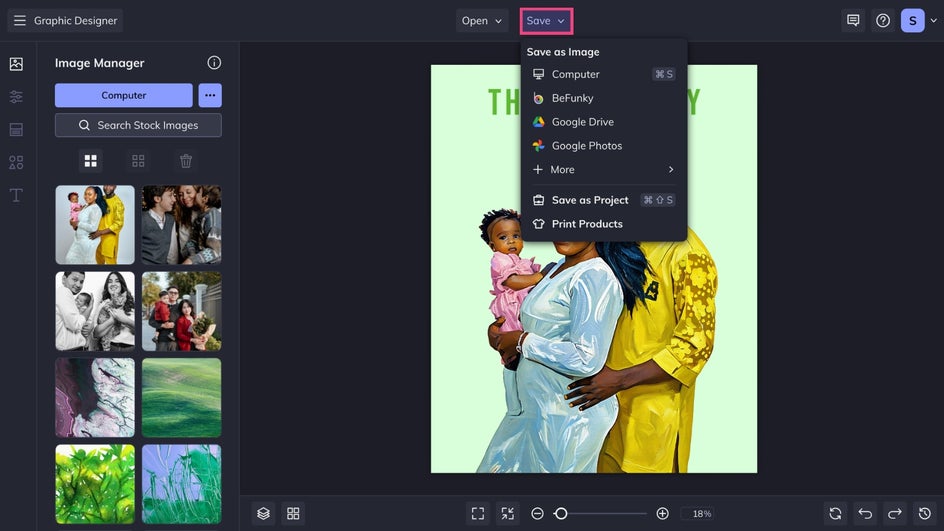
Task: Open the hamburger main menu
Action: pos(20,20)
